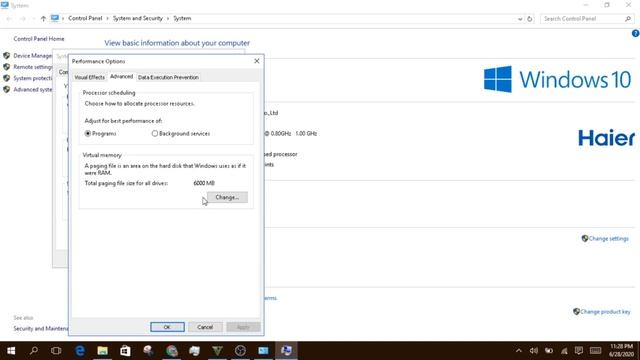Close Performance Options dialog with X

pos(257,61)
